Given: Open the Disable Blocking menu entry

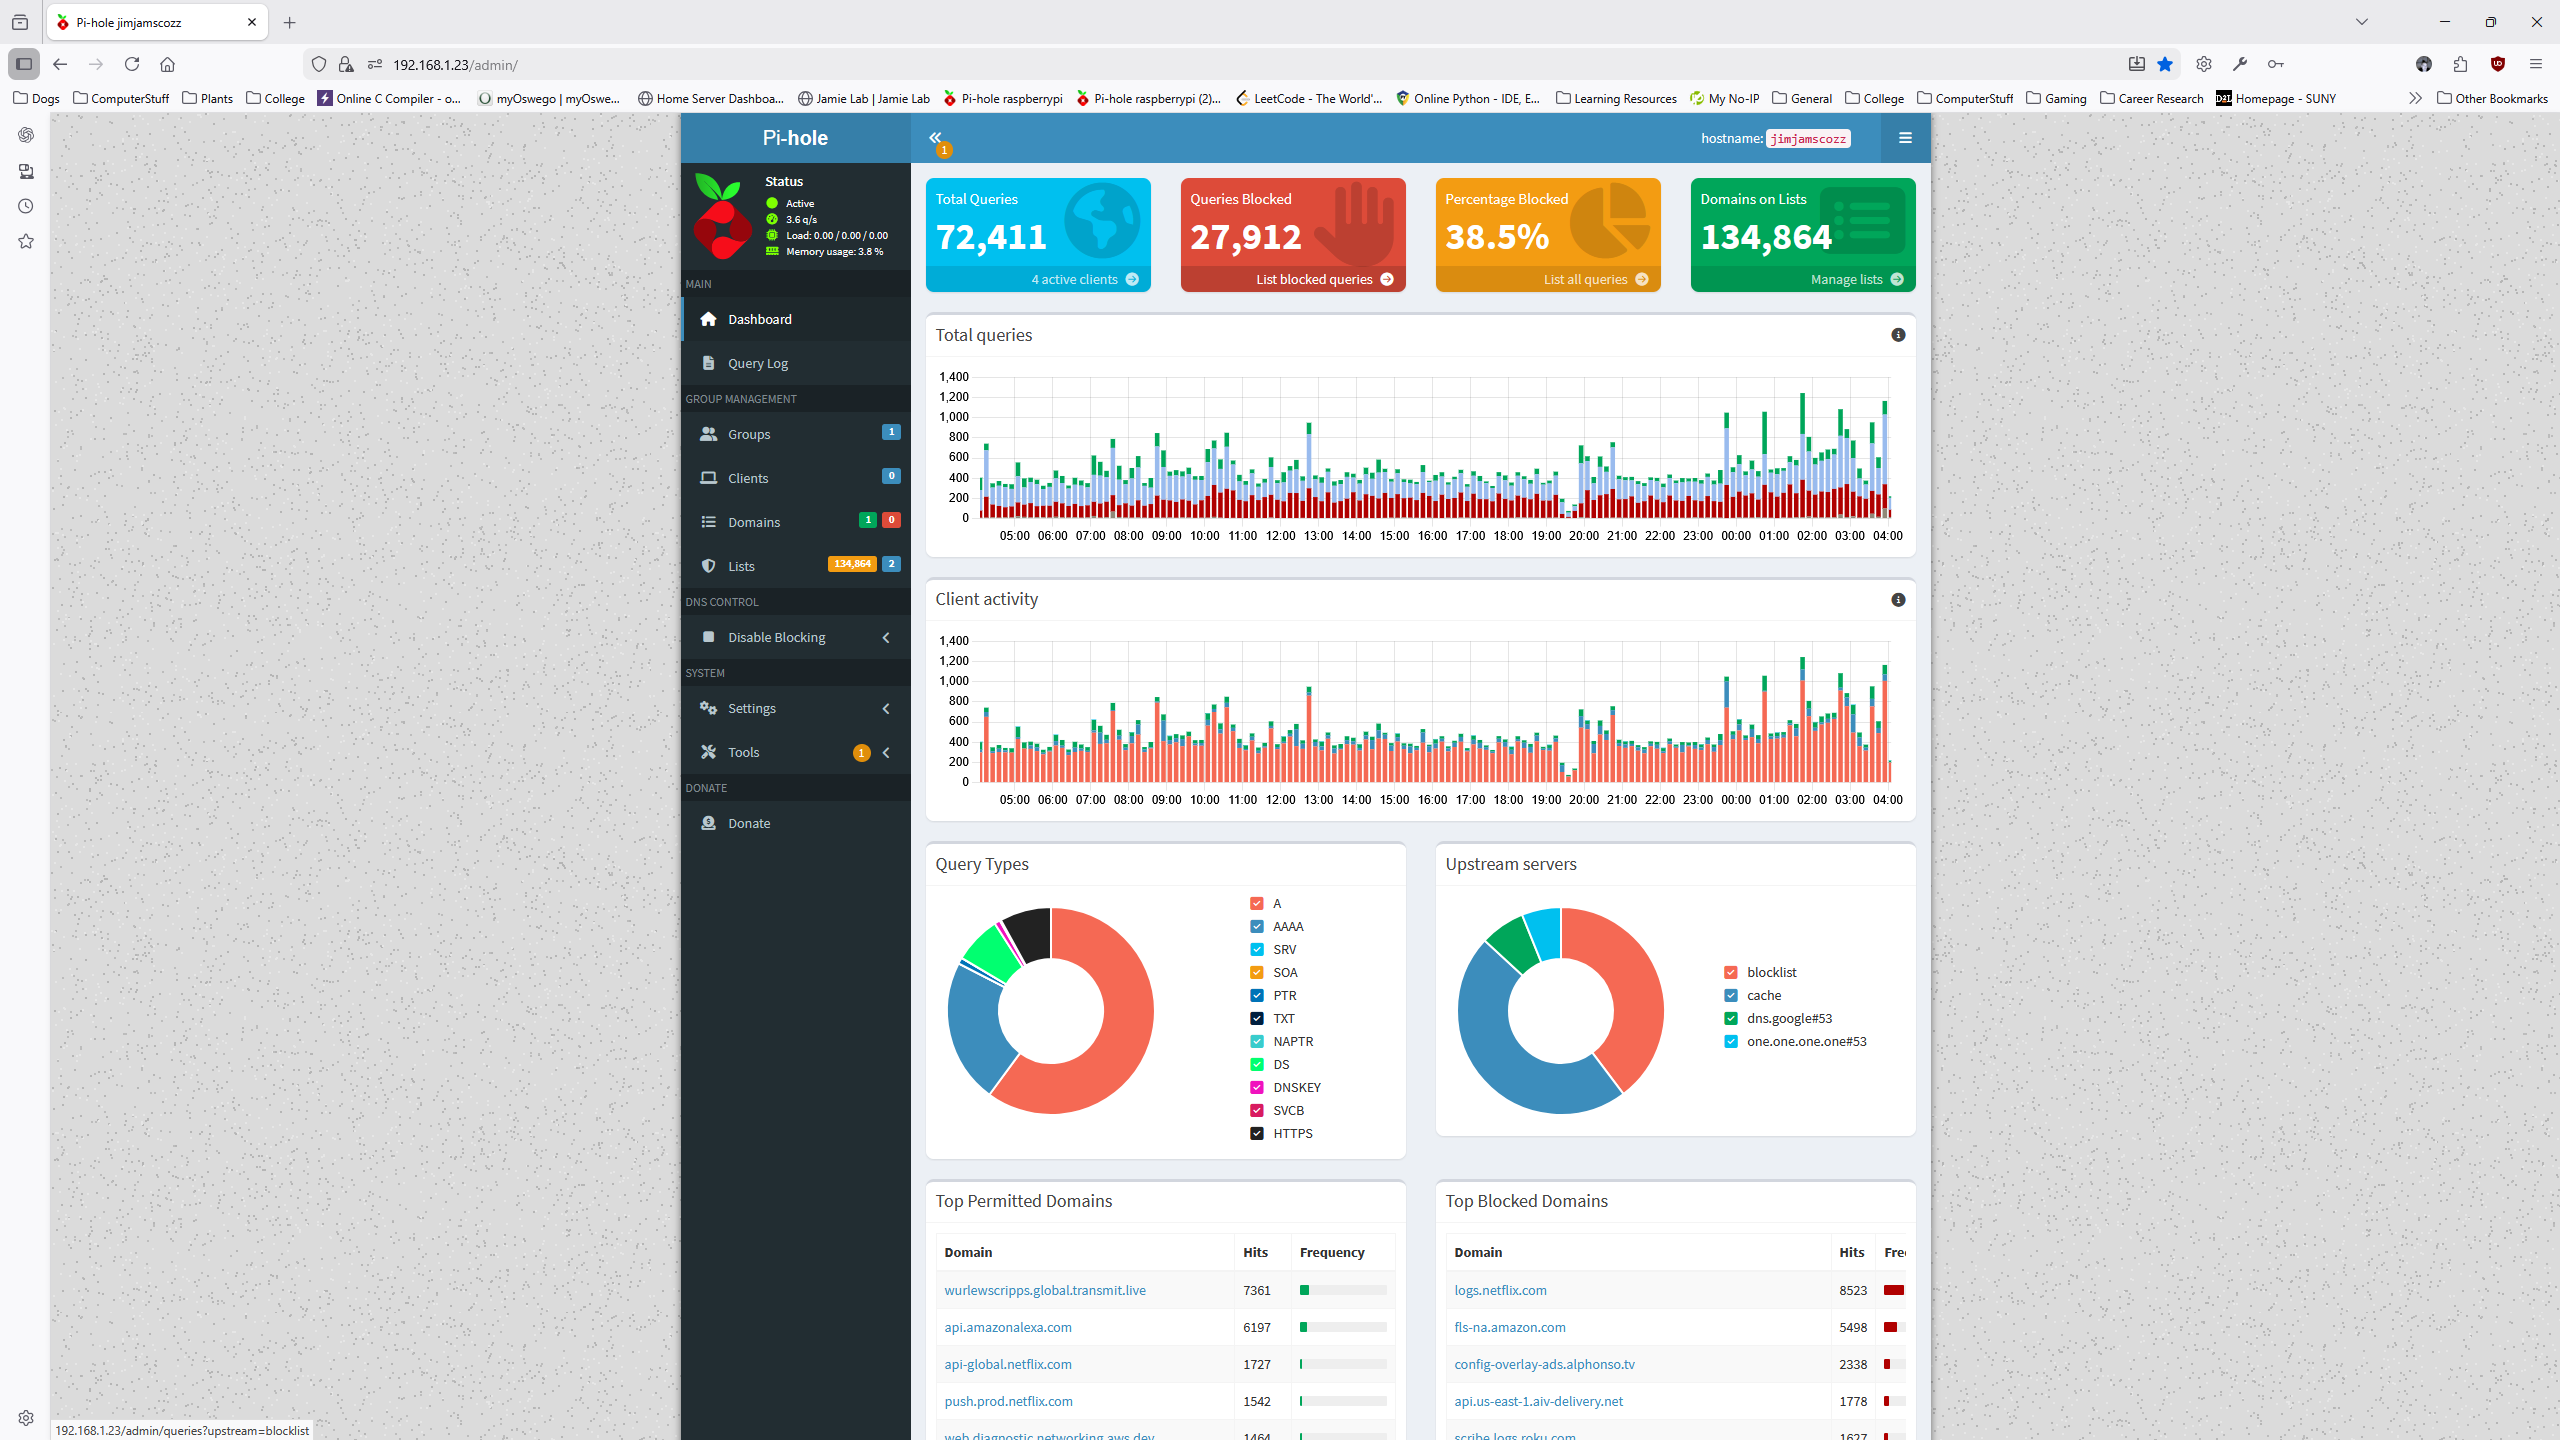Looking at the screenshot, I should pyautogui.click(x=776, y=636).
